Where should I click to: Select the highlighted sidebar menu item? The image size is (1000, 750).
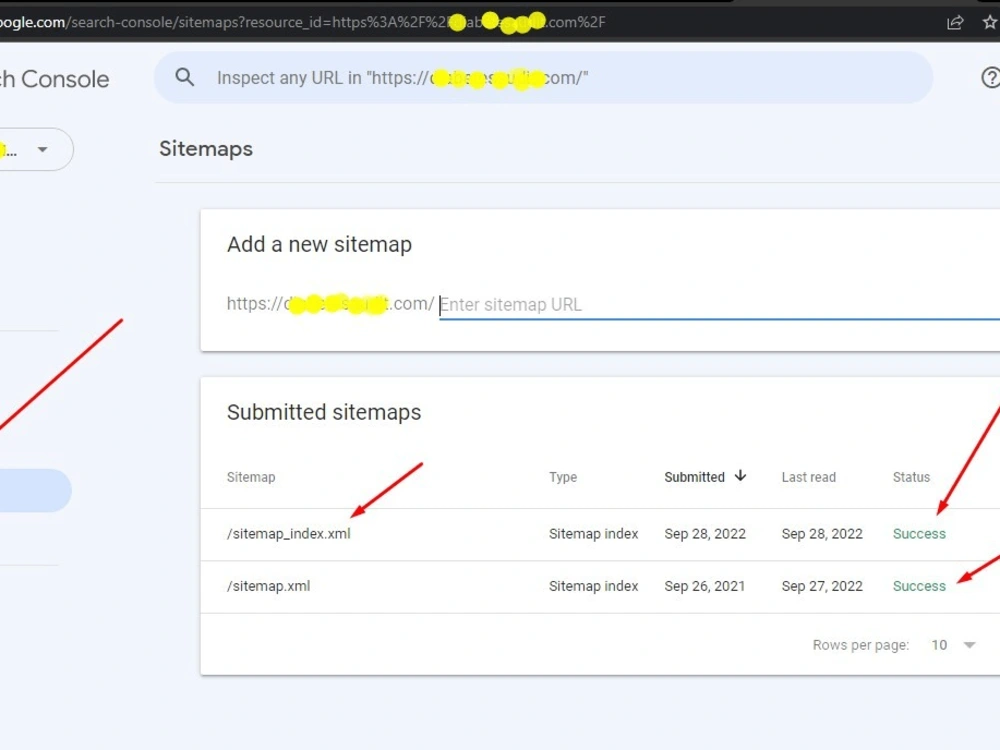click(x=35, y=490)
